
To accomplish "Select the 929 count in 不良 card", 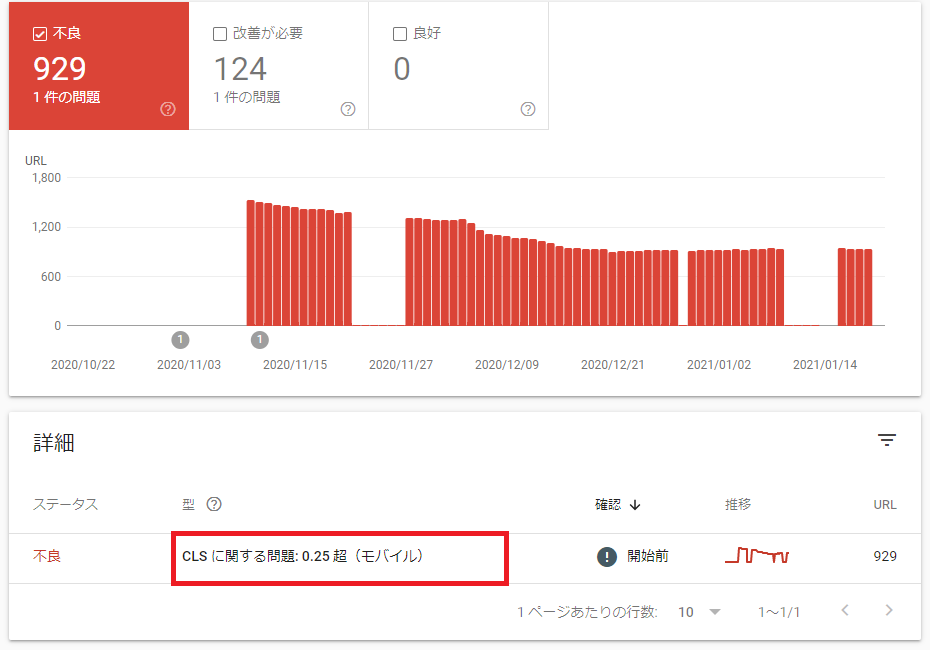I will 60,69.
